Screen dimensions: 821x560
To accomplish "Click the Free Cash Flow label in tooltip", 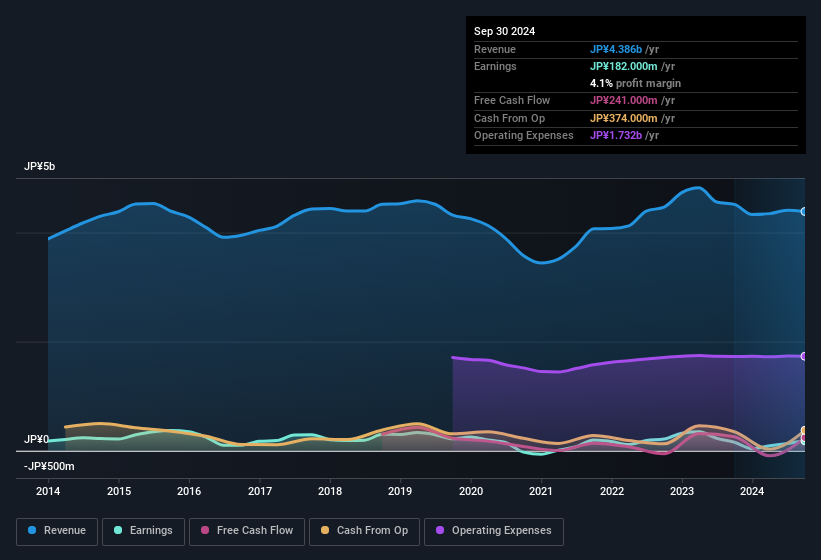I will (x=512, y=100).
